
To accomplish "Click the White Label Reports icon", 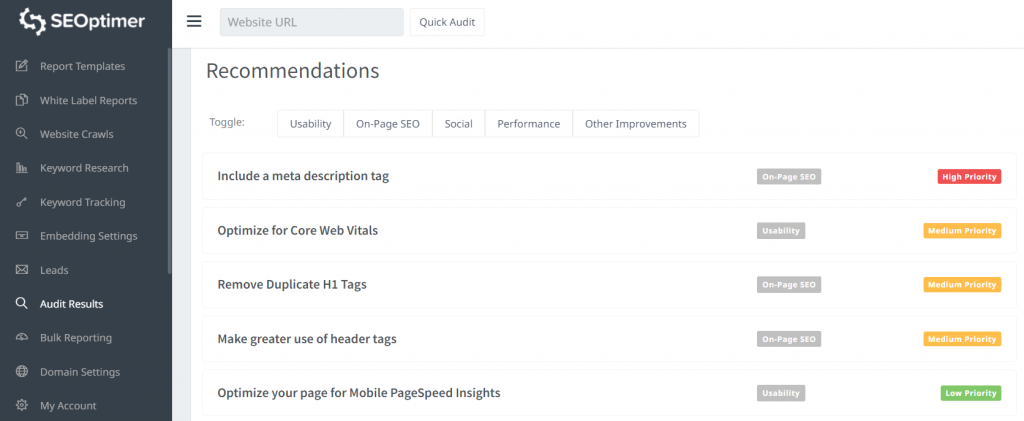I will (x=21, y=100).
